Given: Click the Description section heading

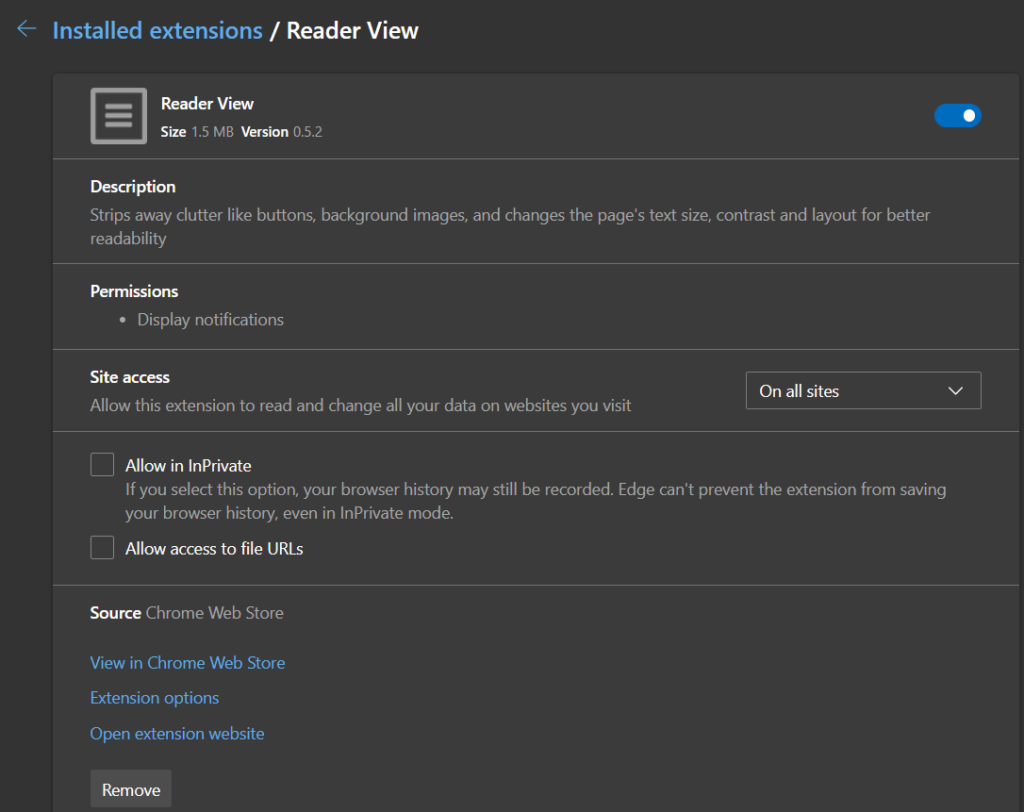Looking at the screenshot, I should pyautogui.click(x=132, y=186).
